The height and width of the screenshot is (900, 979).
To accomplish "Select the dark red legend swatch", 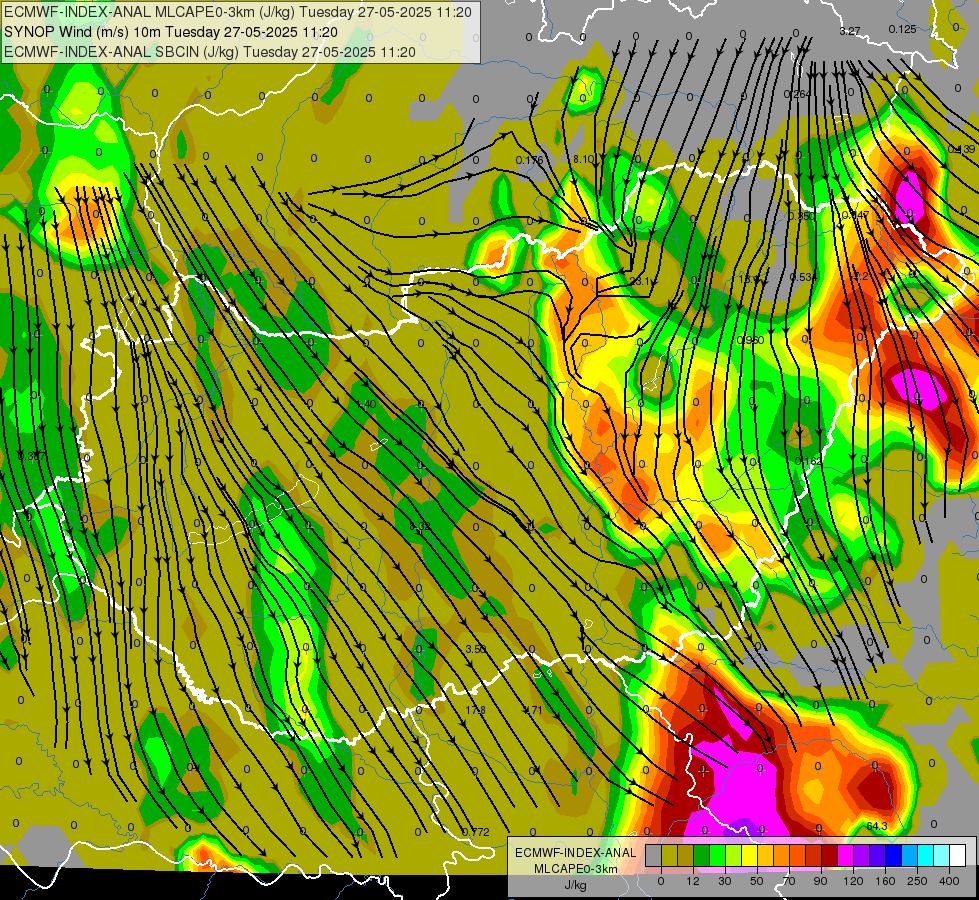I will point(830,855).
